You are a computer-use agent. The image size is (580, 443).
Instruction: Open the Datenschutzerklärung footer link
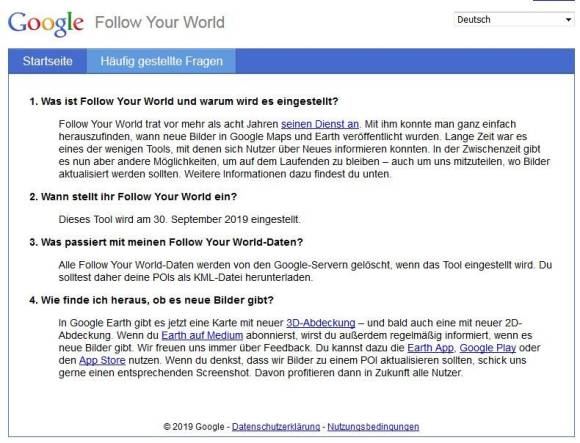(276, 427)
